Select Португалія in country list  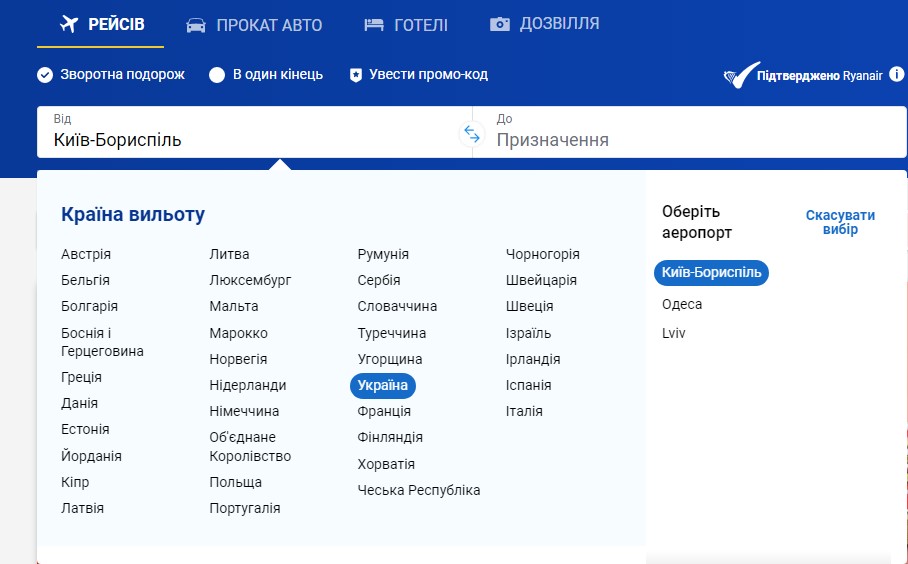245,508
